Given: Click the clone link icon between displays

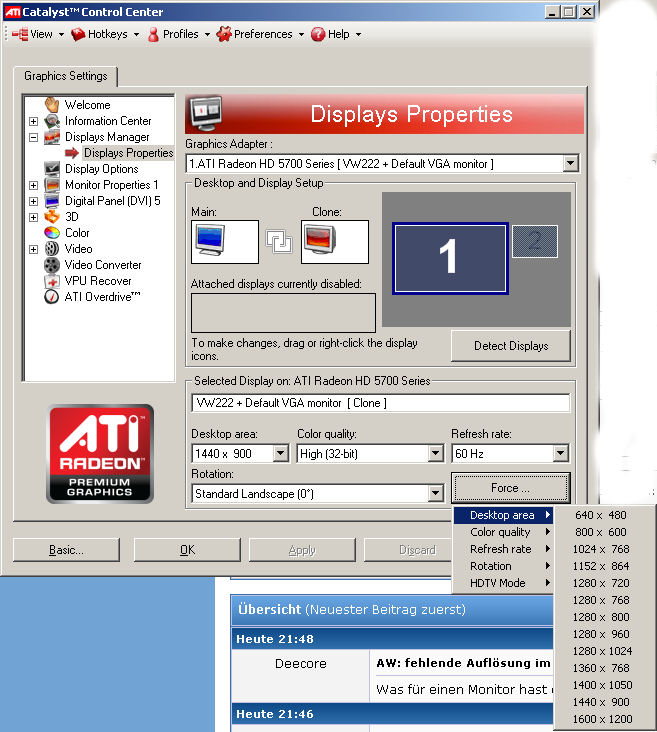Looking at the screenshot, I should pyautogui.click(x=279, y=241).
